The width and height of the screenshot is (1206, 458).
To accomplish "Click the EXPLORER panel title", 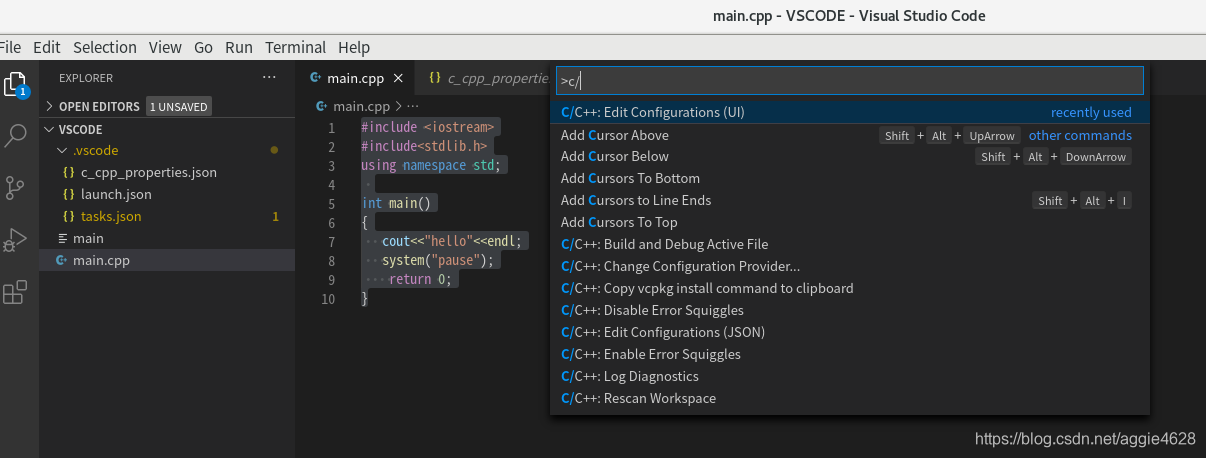I will 86,78.
